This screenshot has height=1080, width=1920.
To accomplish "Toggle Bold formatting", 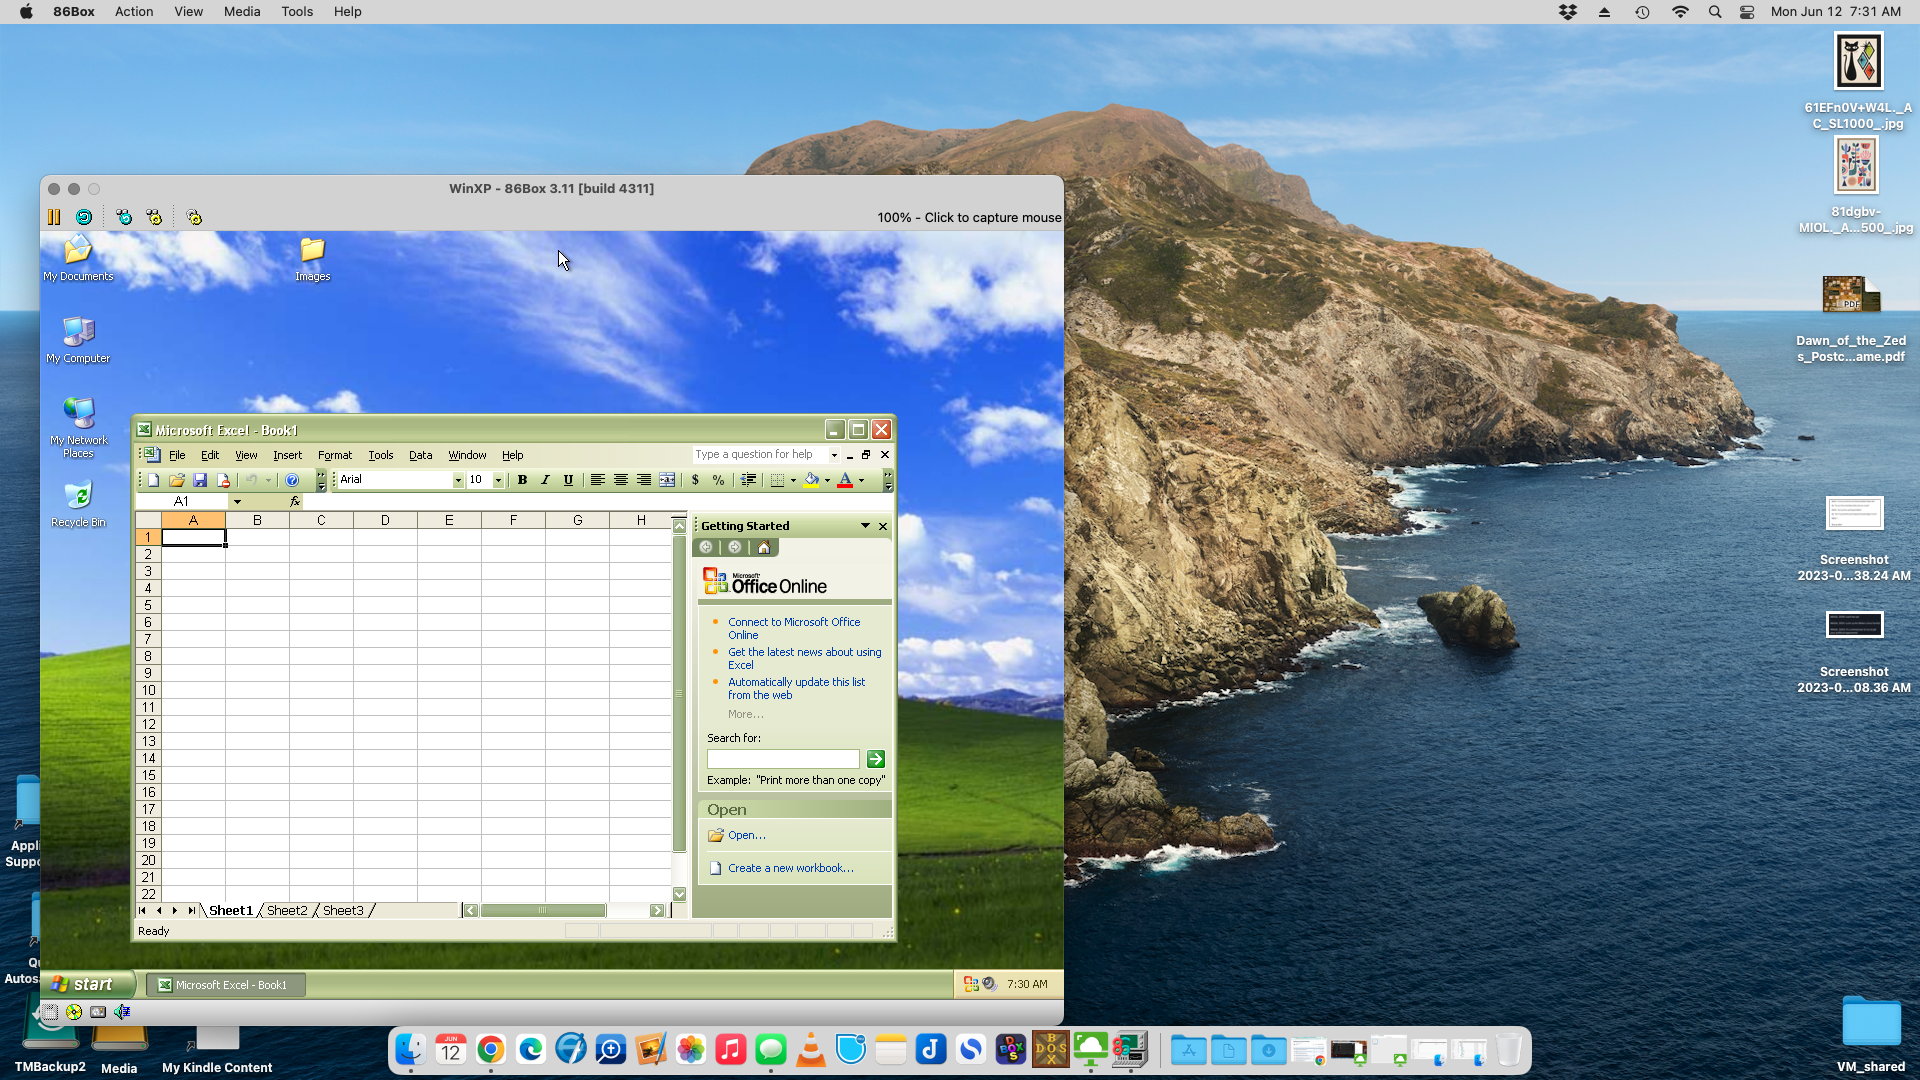I will click(522, 480).
